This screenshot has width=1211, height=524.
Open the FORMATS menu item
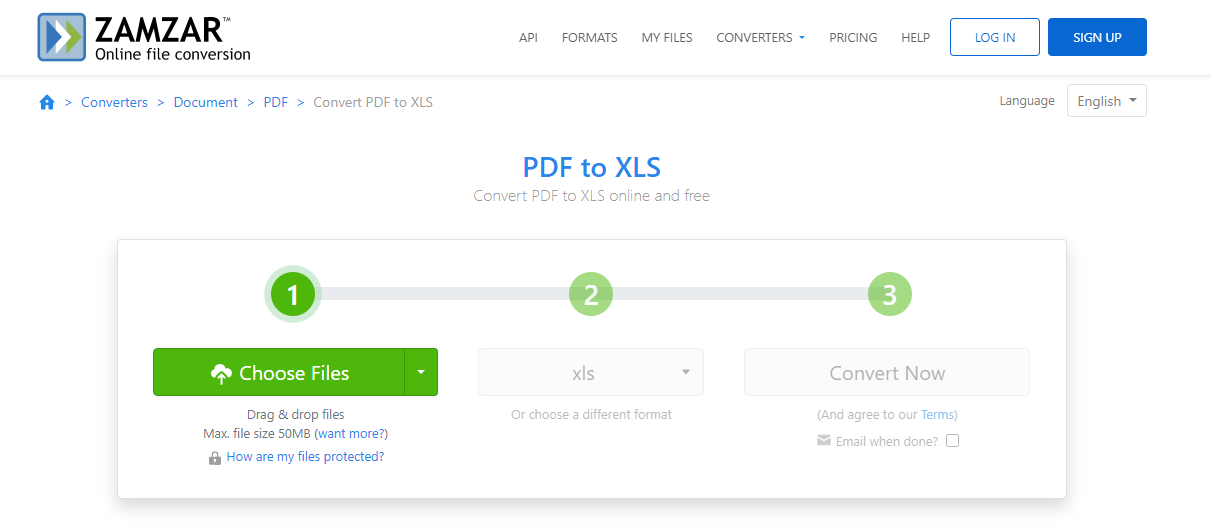pyautogui.click(x=590, y=38)
